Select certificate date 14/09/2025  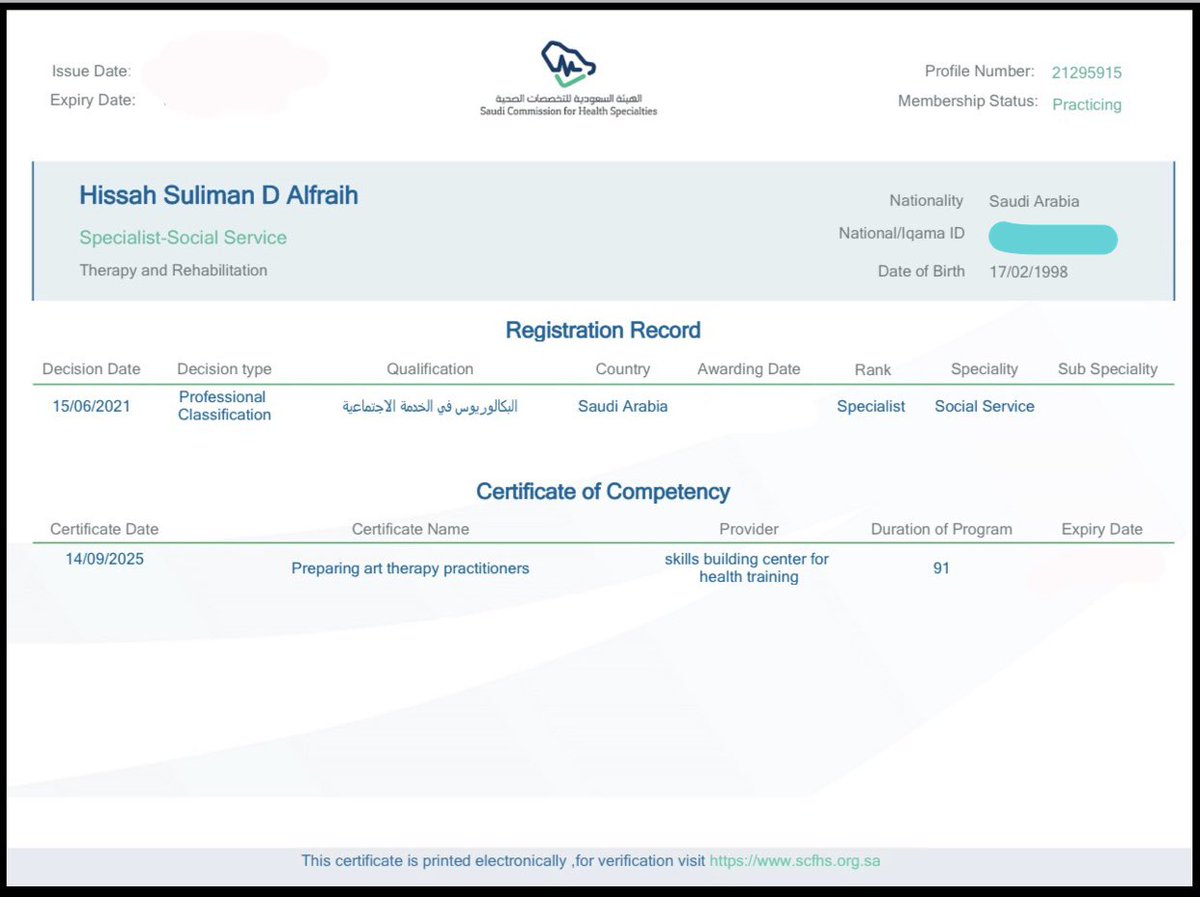click(x=105, y=559)
